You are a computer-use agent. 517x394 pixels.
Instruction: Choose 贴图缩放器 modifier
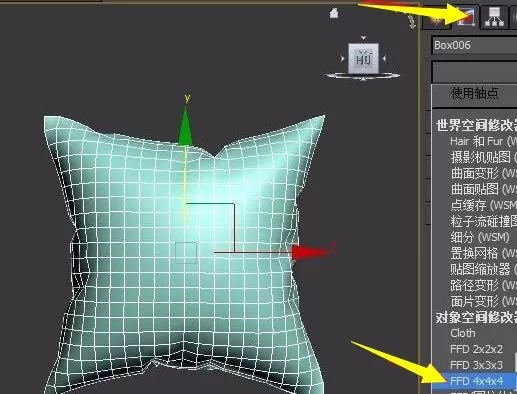point(483,269)
